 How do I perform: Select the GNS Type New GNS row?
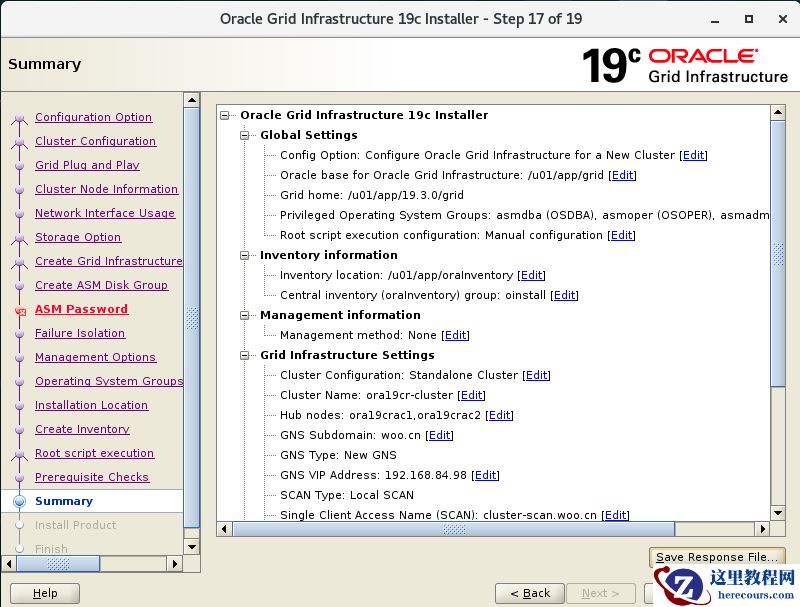pos(338,455)
